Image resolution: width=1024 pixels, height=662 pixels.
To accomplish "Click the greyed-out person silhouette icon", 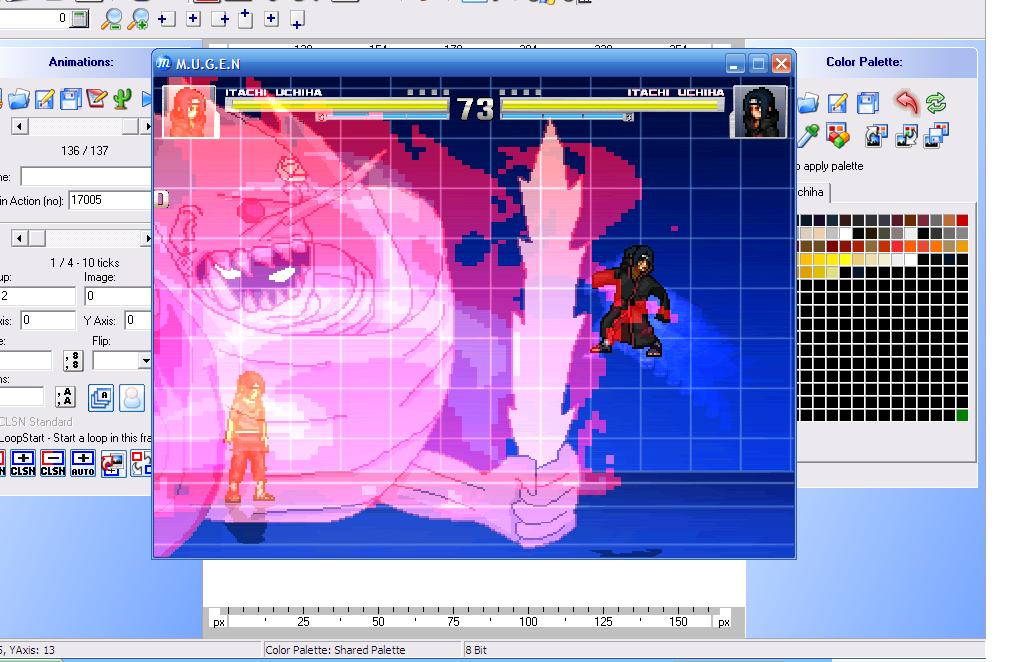I will click(131, 398).
